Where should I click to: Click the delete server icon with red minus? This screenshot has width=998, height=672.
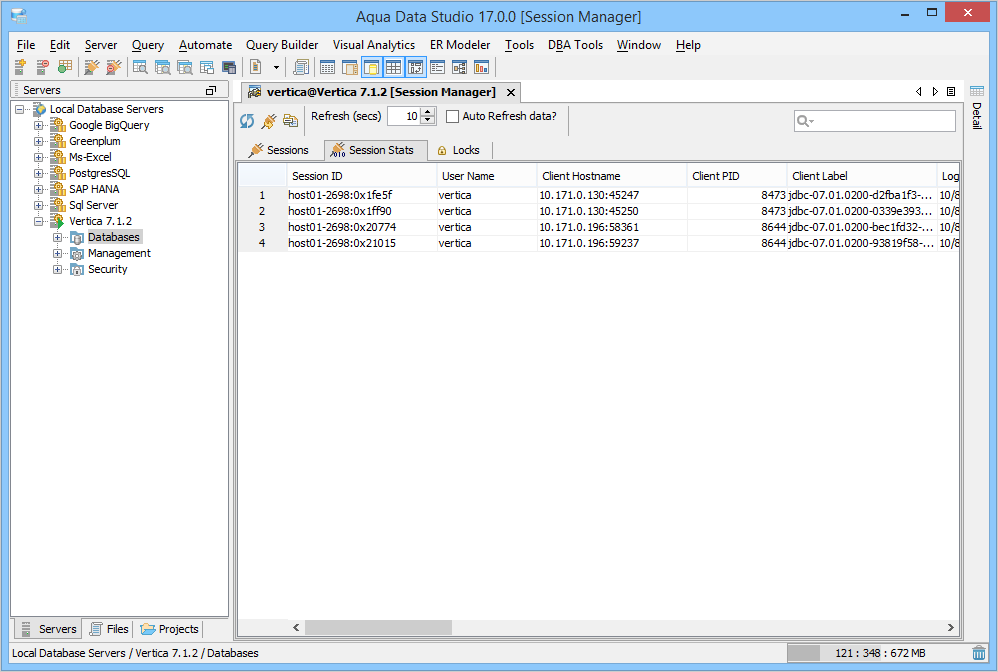click(x=43, y=67)
